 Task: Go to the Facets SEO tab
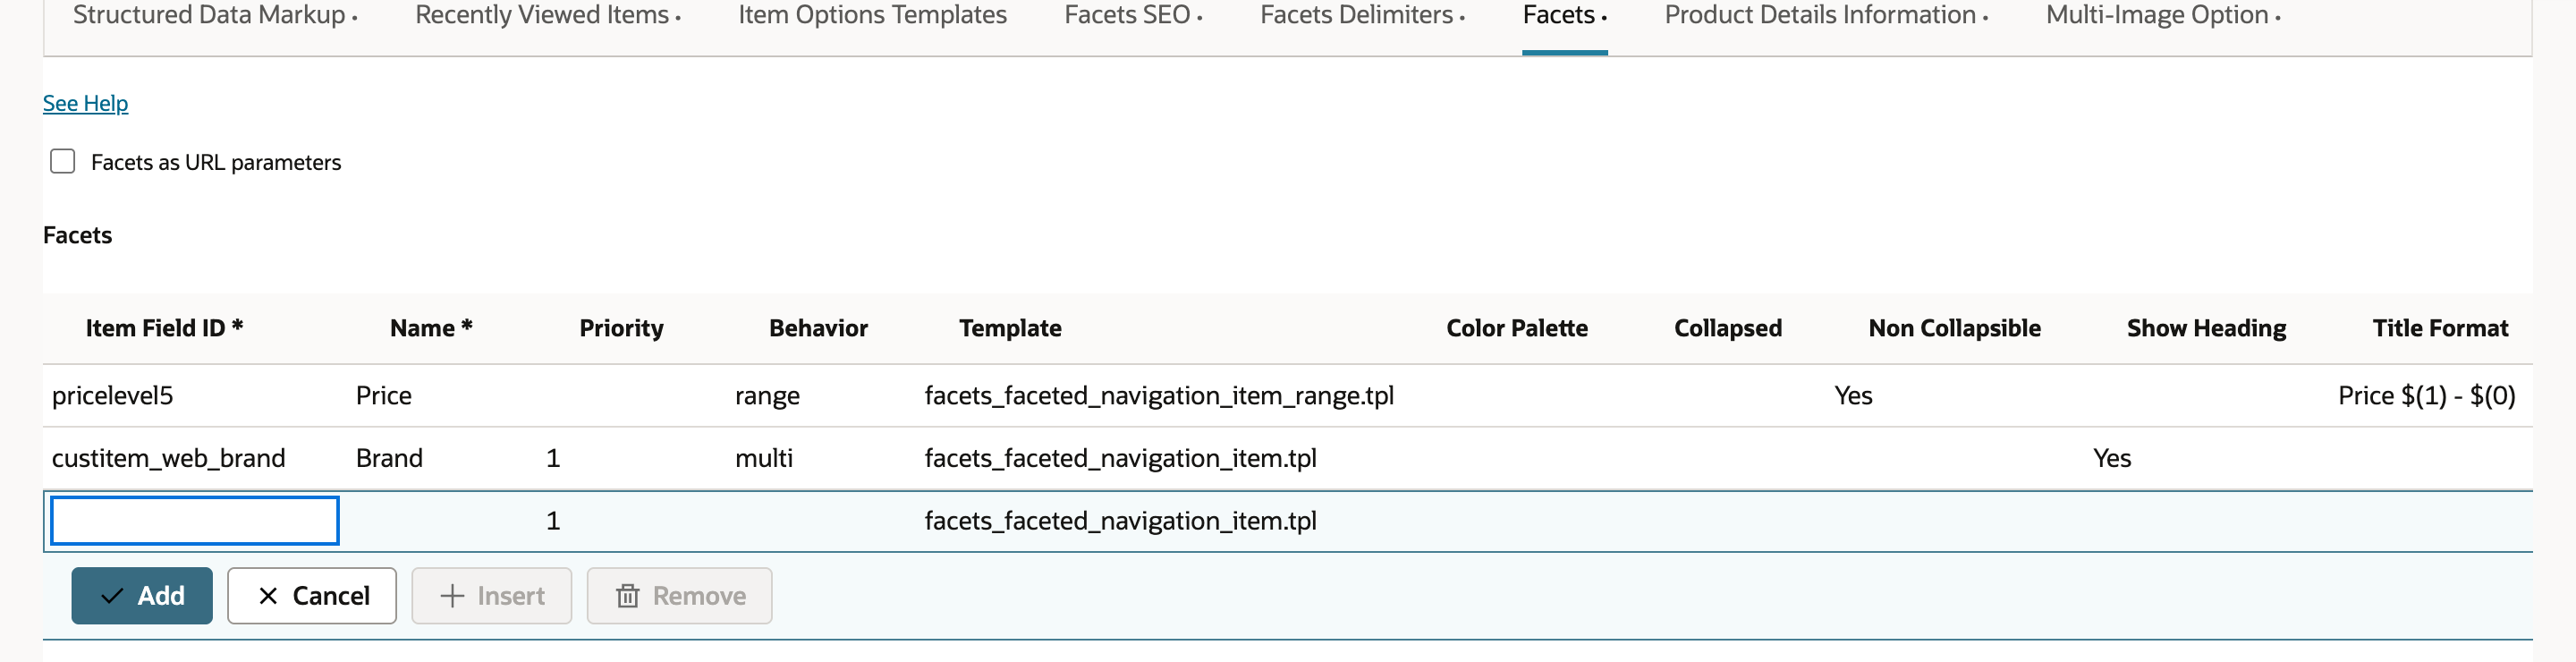click(x=1132, y=15)
